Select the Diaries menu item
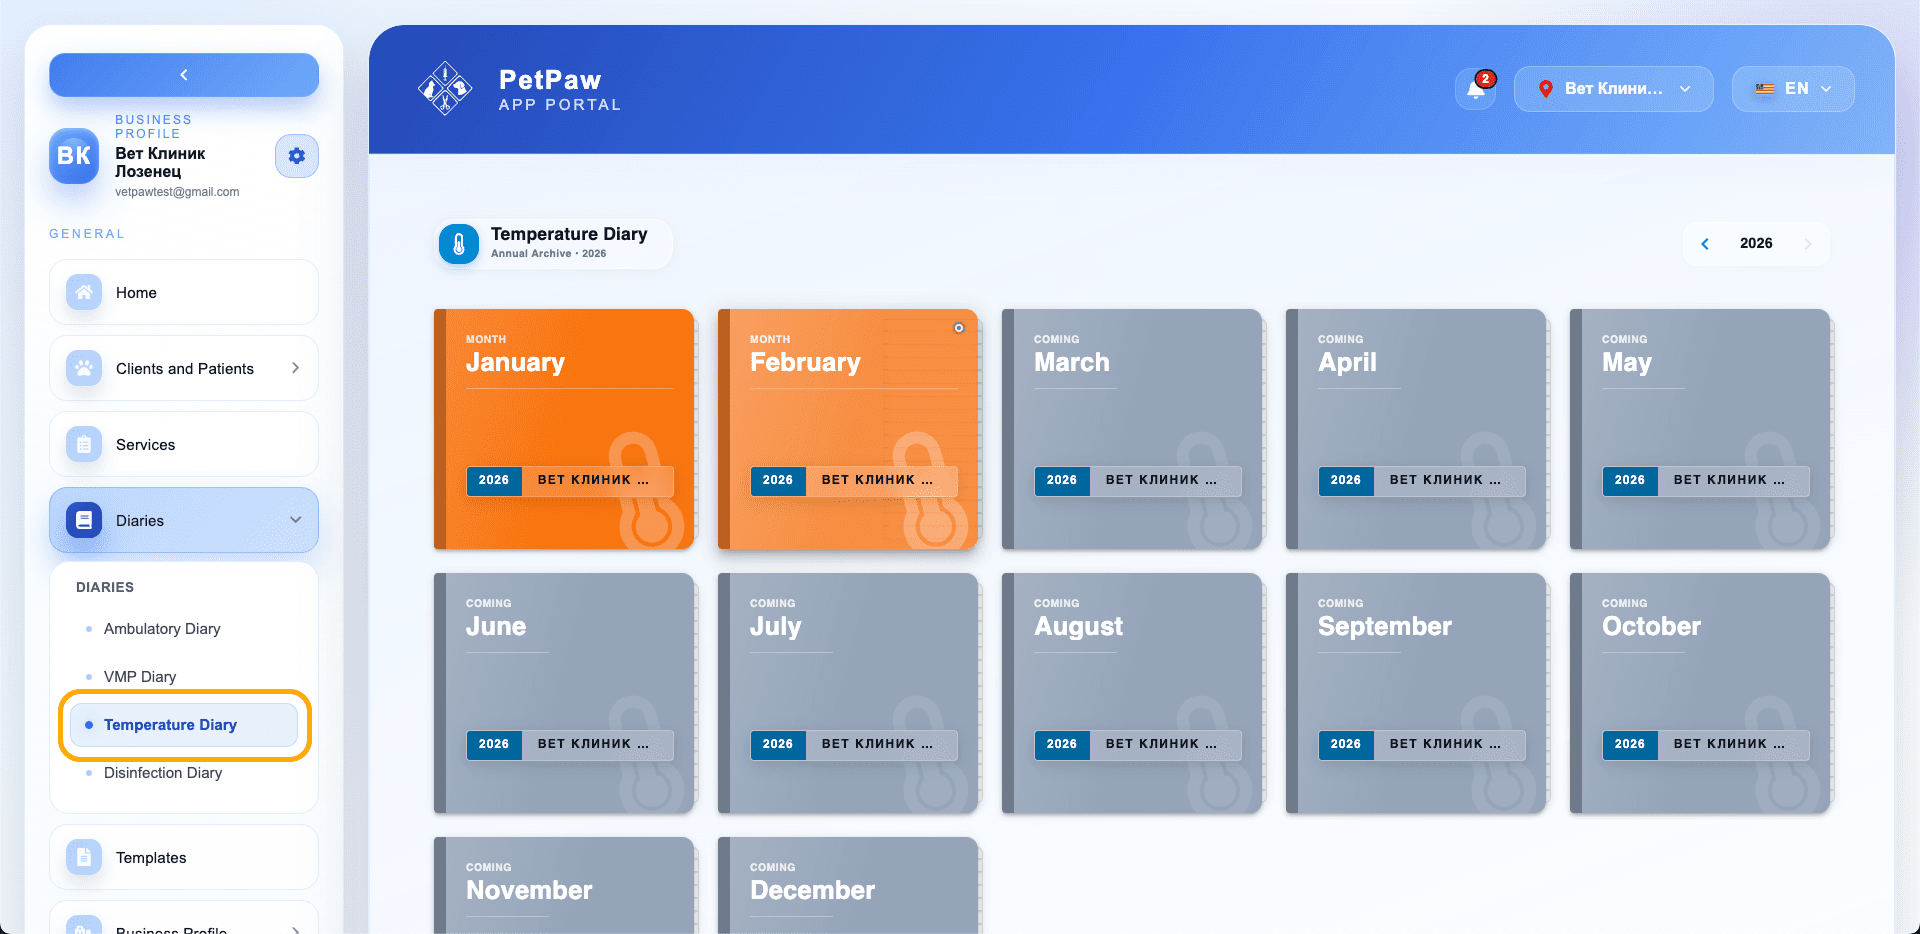 pos(184,520)
